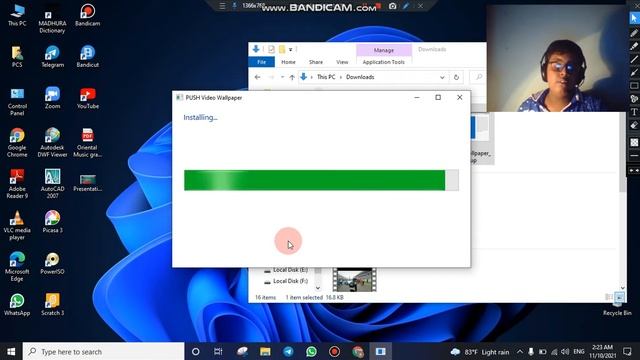Open the Microsoft Edge desktop shortcut
Screen dimensions: 640x360
(x=17, y=267)
